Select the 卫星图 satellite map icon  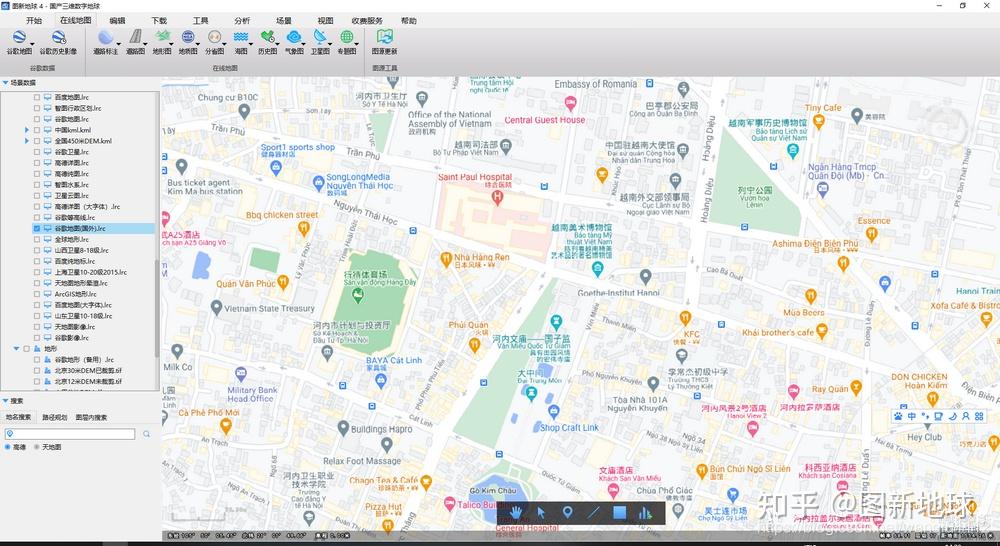coord(320,37)
